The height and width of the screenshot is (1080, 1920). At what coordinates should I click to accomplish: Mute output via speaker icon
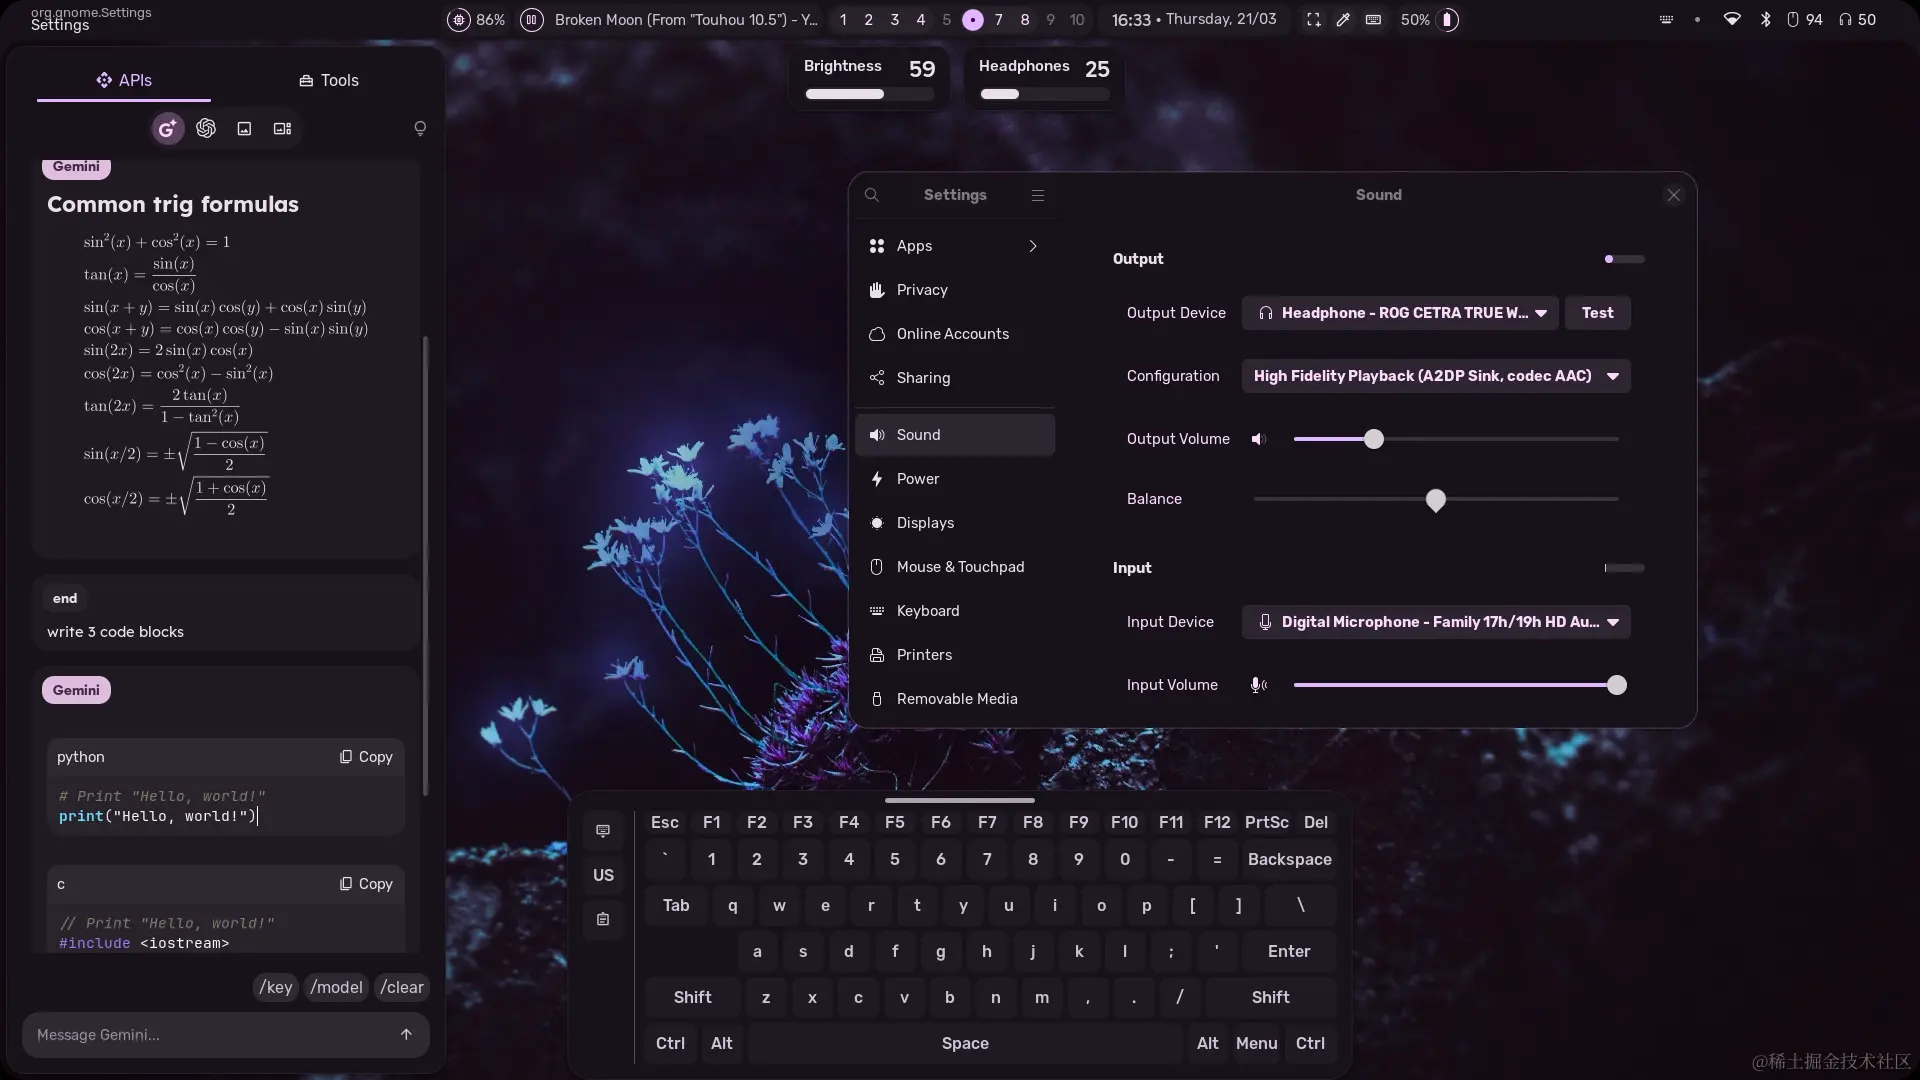[x=1258, y=439]
